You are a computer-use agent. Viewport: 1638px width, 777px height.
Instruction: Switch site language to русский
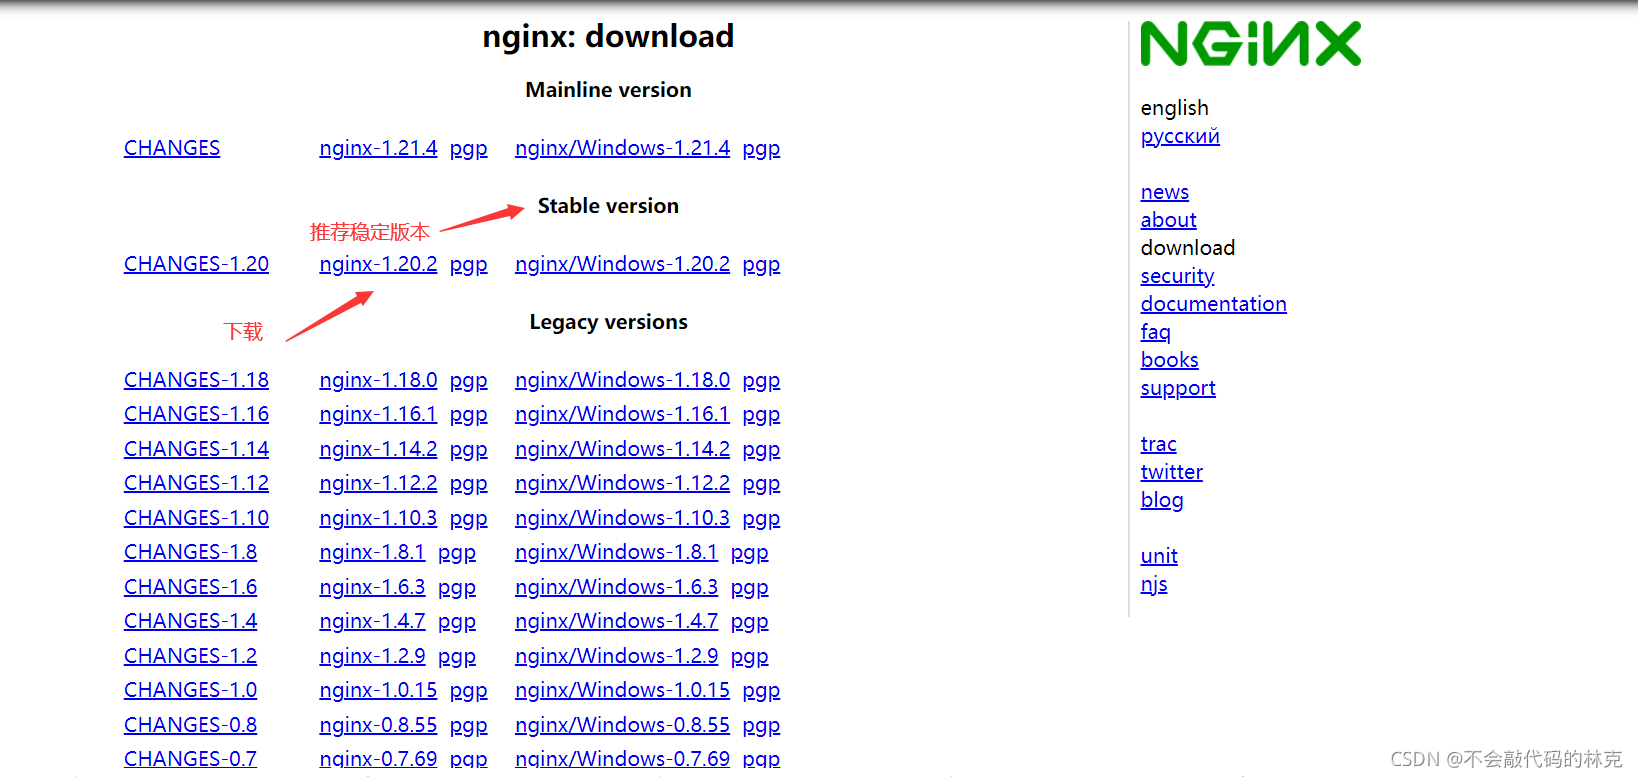[x=1180, y=137]
